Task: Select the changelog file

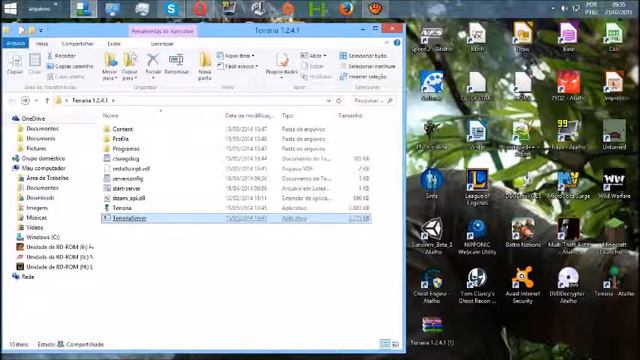Action: coord(126,159)
